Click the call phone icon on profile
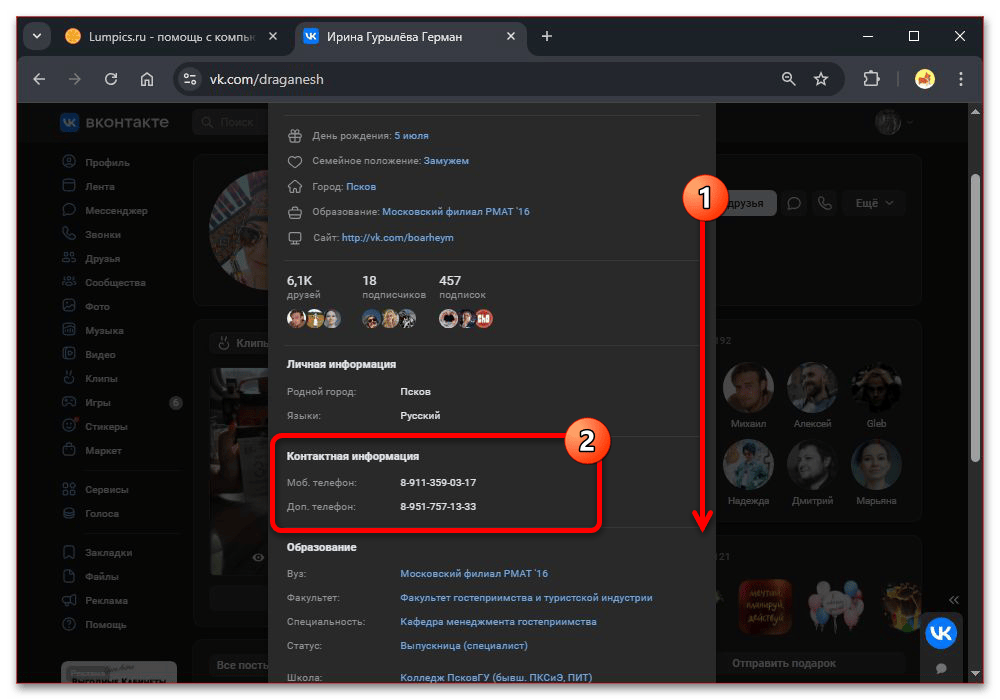This screenshot has height=700, width=1000. 824,203
